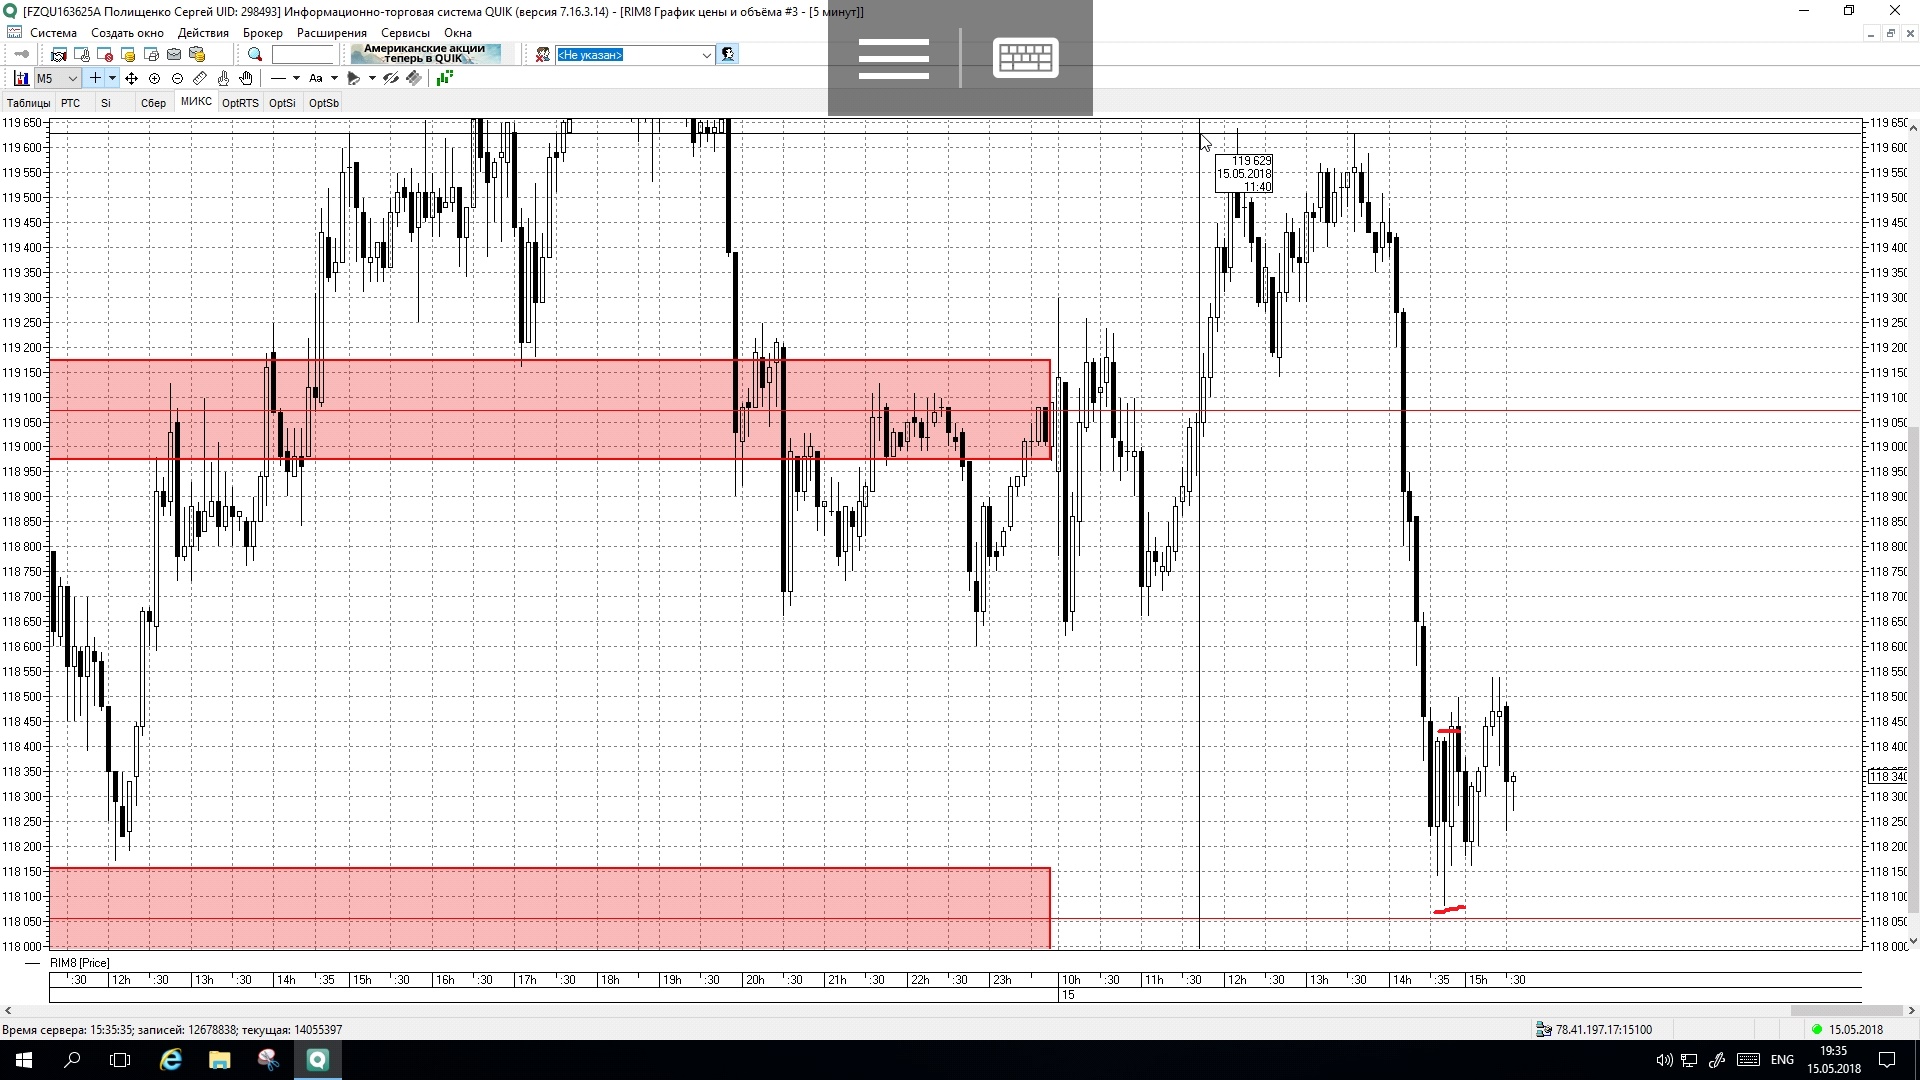Click the zoom in magnifier tool
The width and height of the screenshot is (1920, 1080).
[x=154, y=78]
